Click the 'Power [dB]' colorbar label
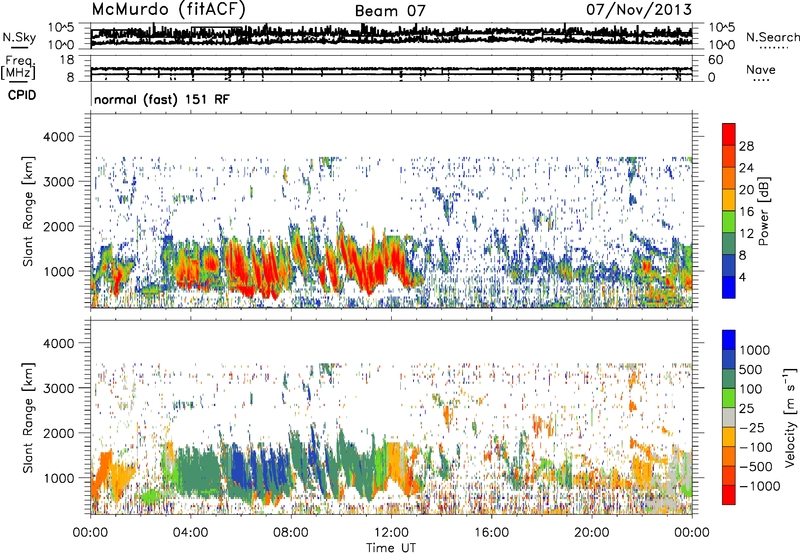The image size is (800, 554). (x=763, y=211)
